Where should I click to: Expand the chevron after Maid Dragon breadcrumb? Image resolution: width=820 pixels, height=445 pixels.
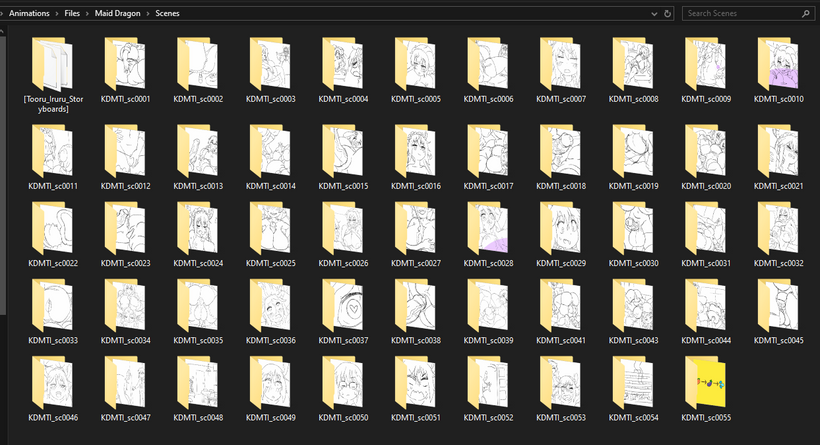point(146,13)
